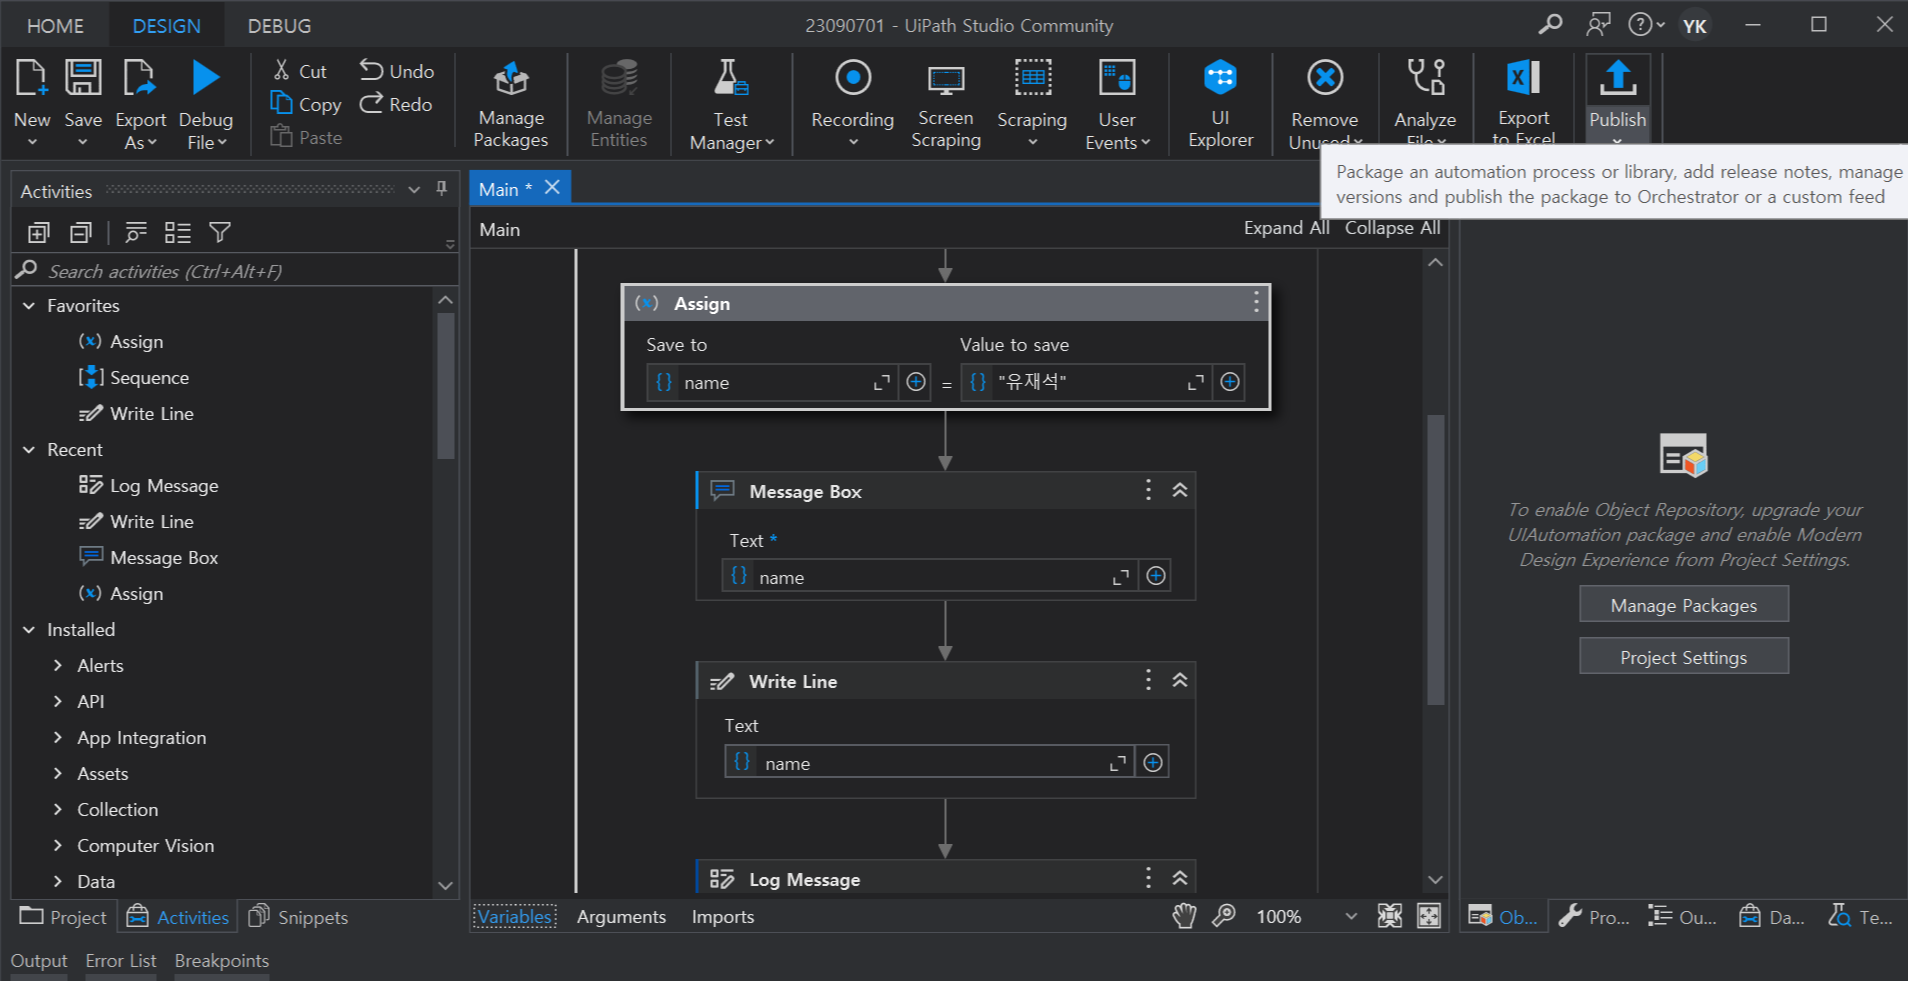Open the Arguments panel
This screenshot has width=1908, height=981.
click(621, 917)
